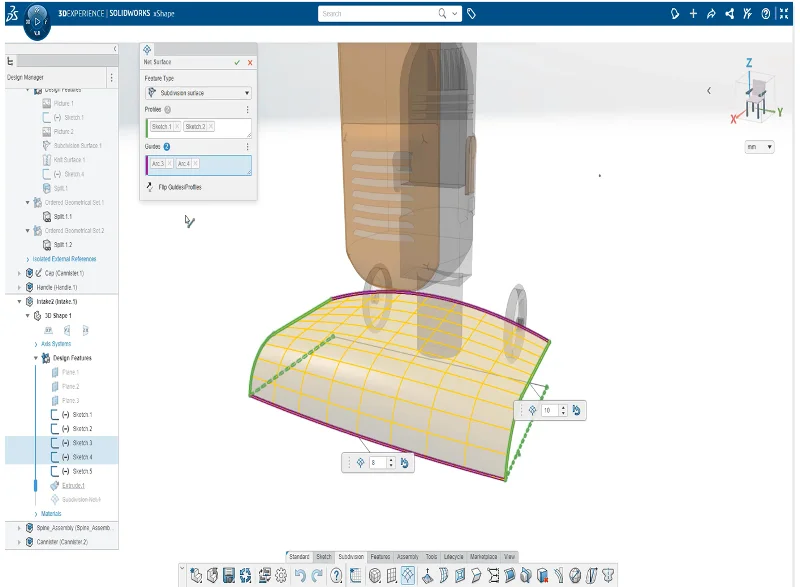800x587 pixels.
Task: Remove Arc.3 from Guides list
Action: [x=170, y=163]
